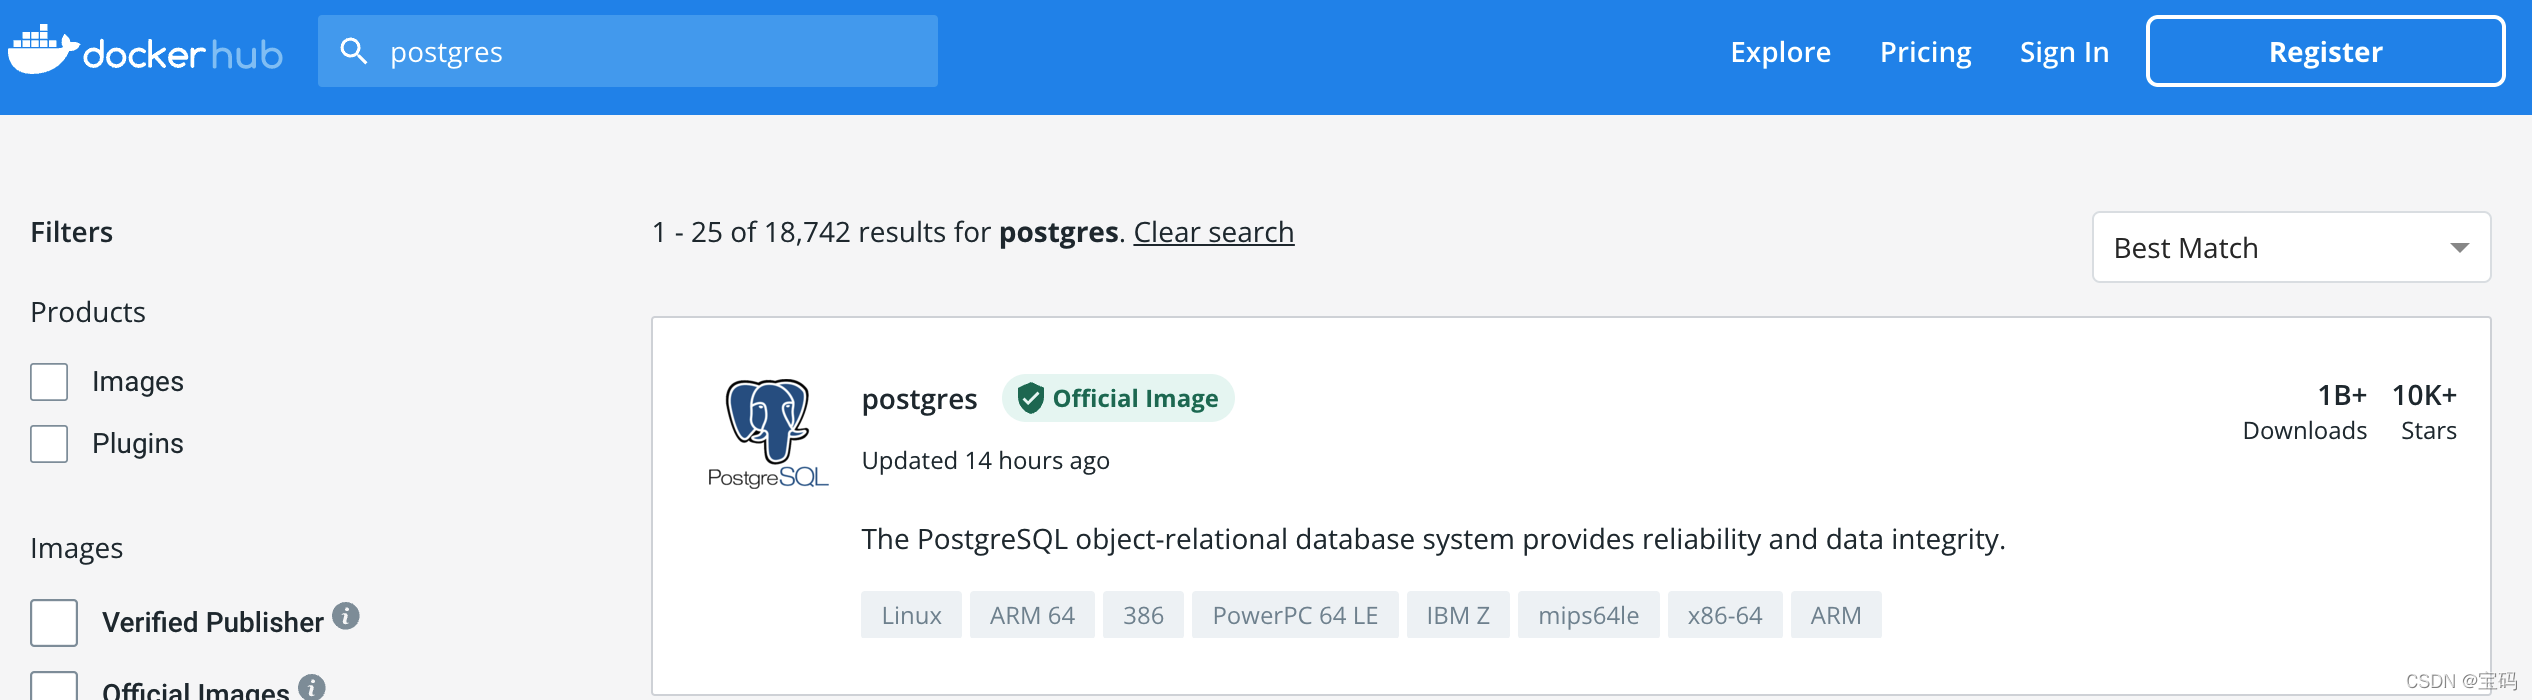Check the Plugins filter checkbox
The height and width of the screenshot is (700, 2532).
pyautogui.click(x=49, y=444)
